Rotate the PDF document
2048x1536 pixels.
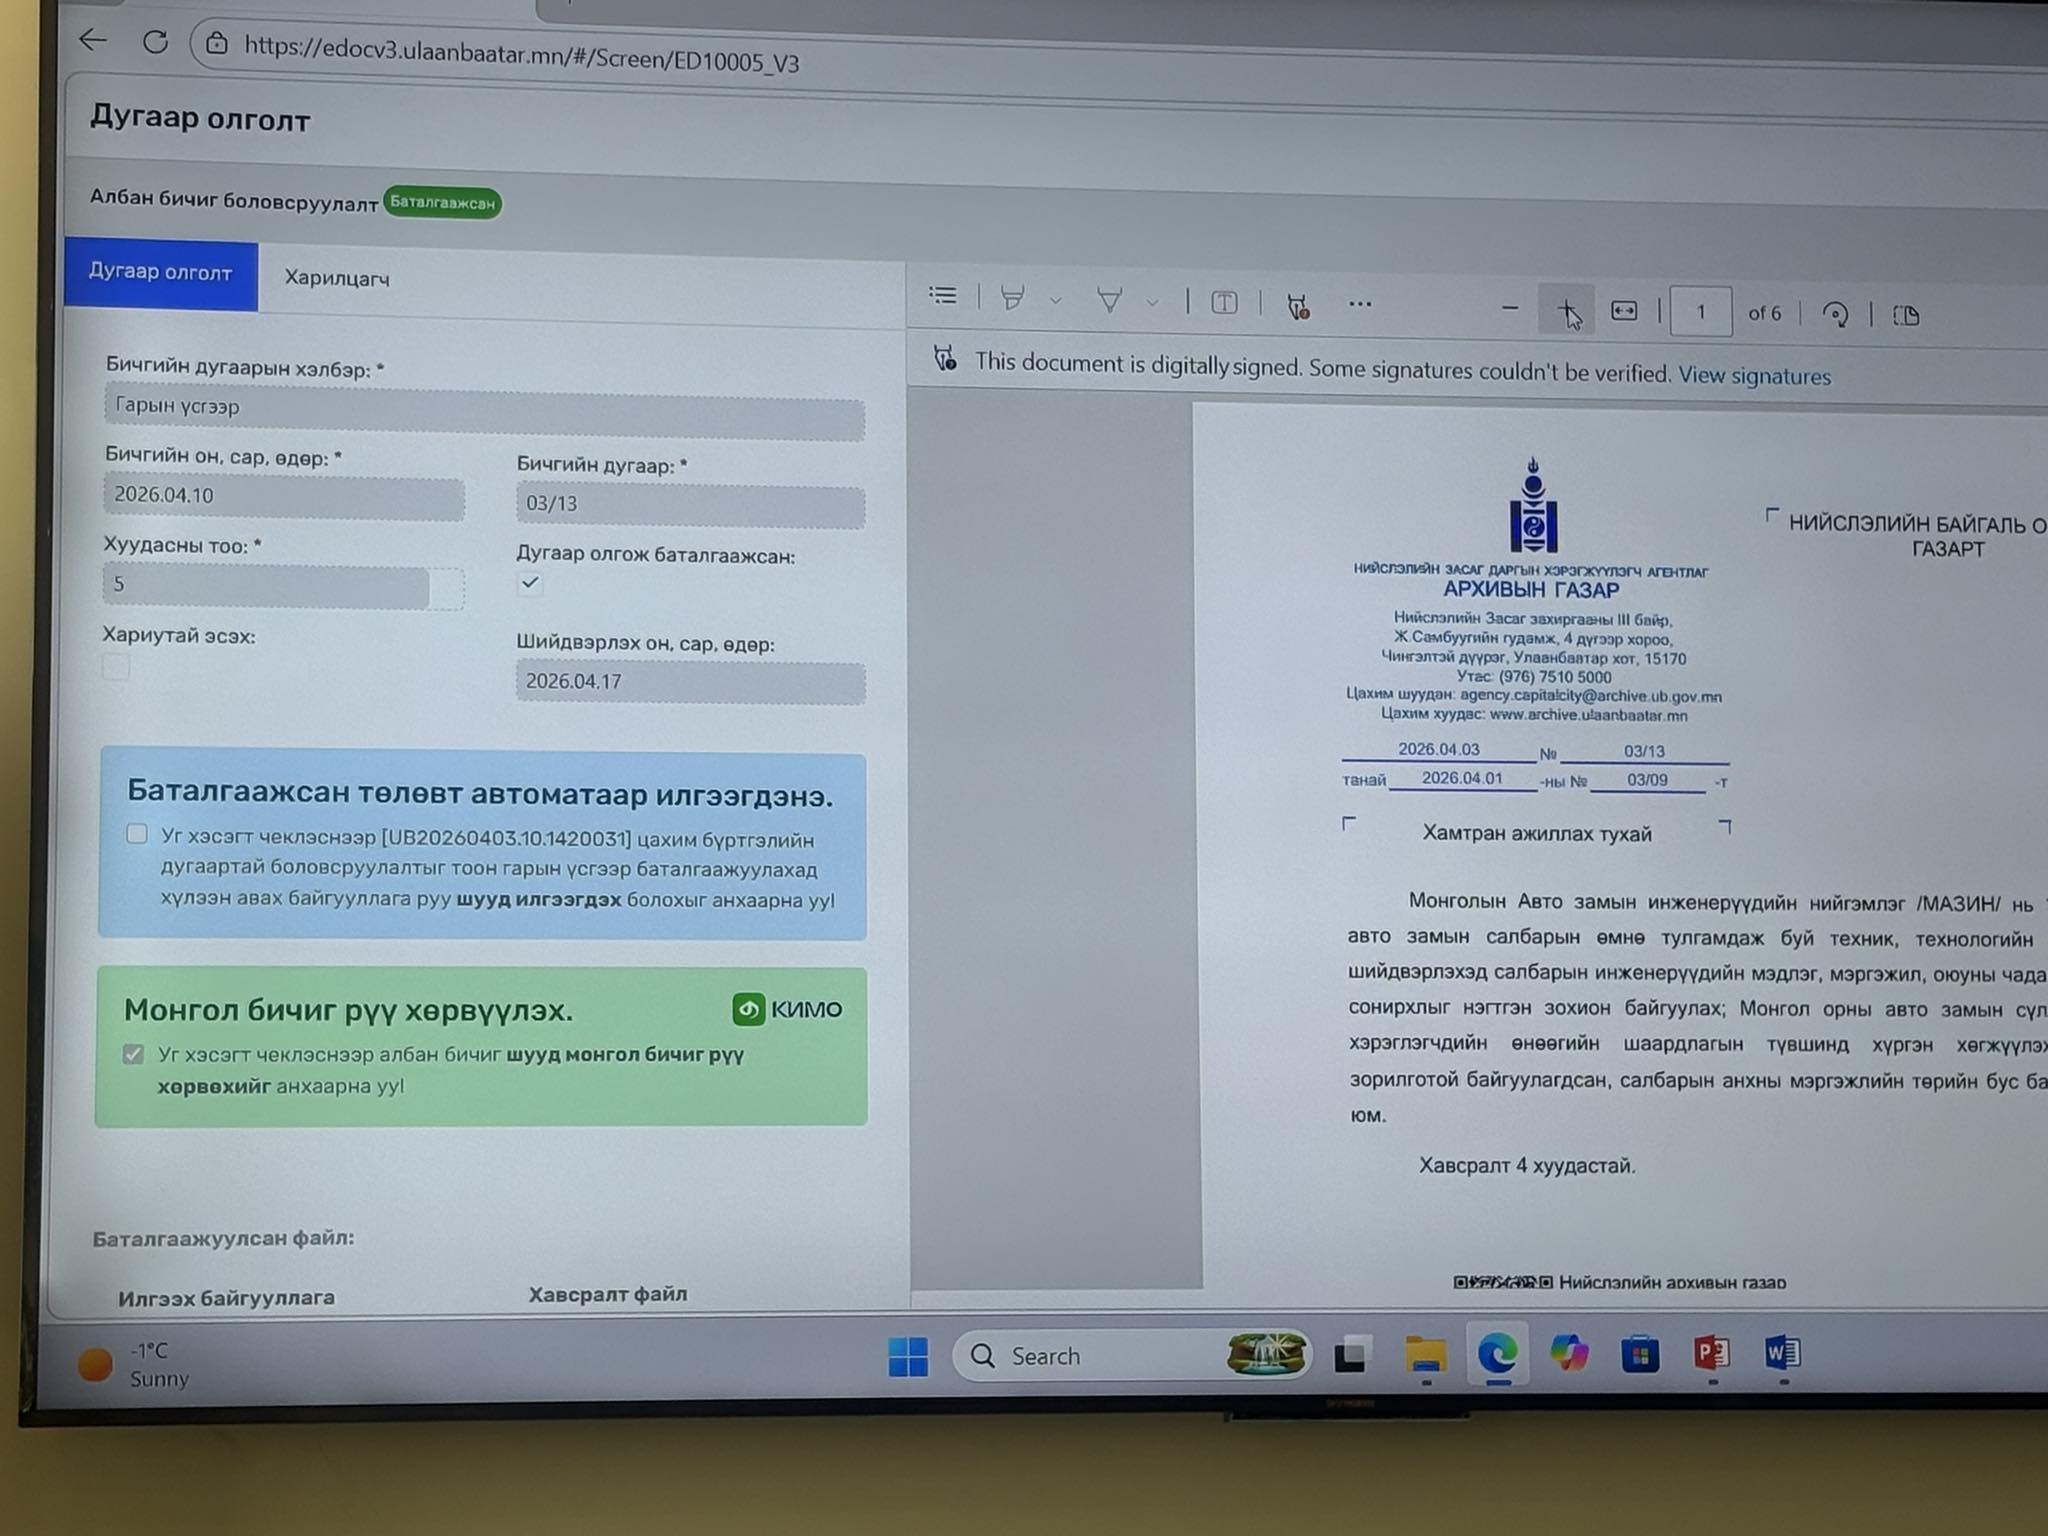(x=1835, y=315)
